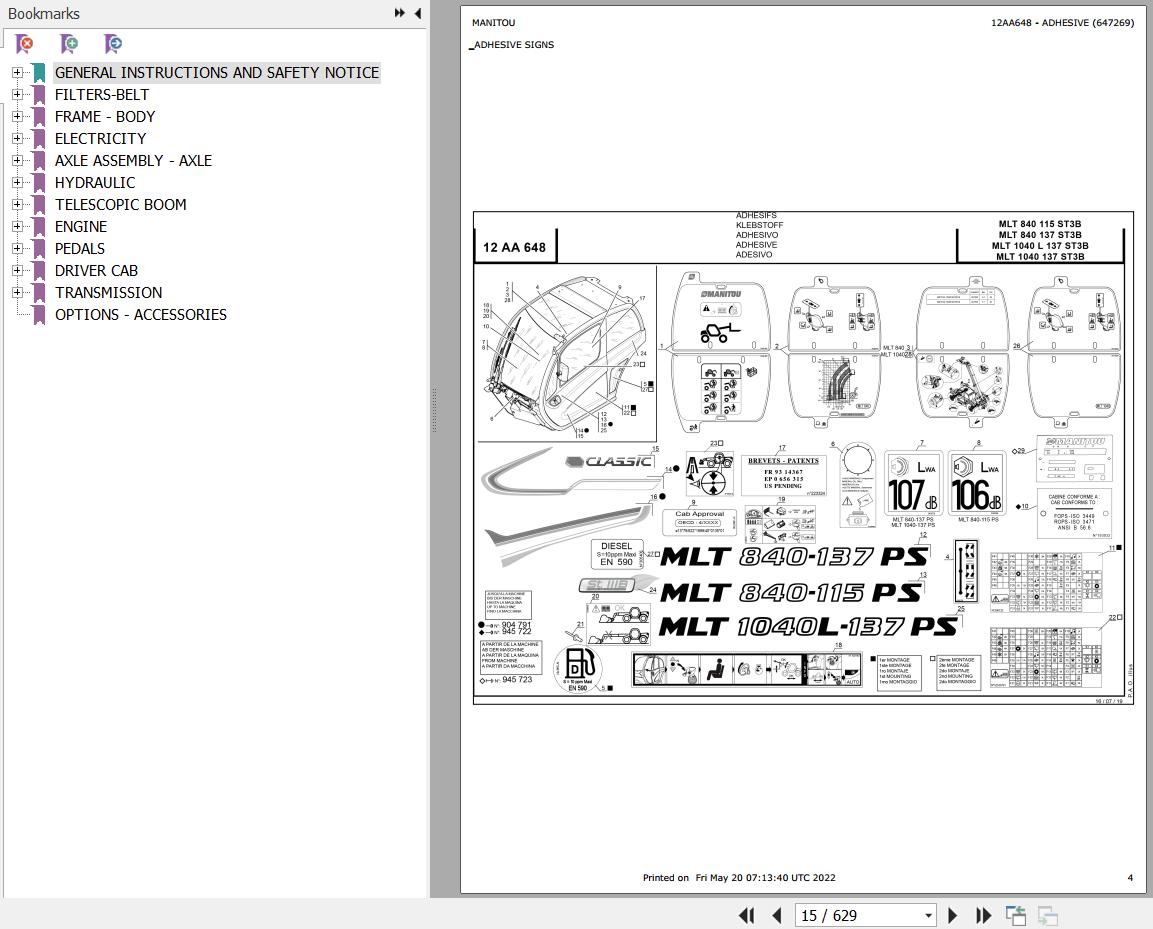Click the bookmark icon beside HYDRAULIC
1153x929 pixels.
click(39, 182)
